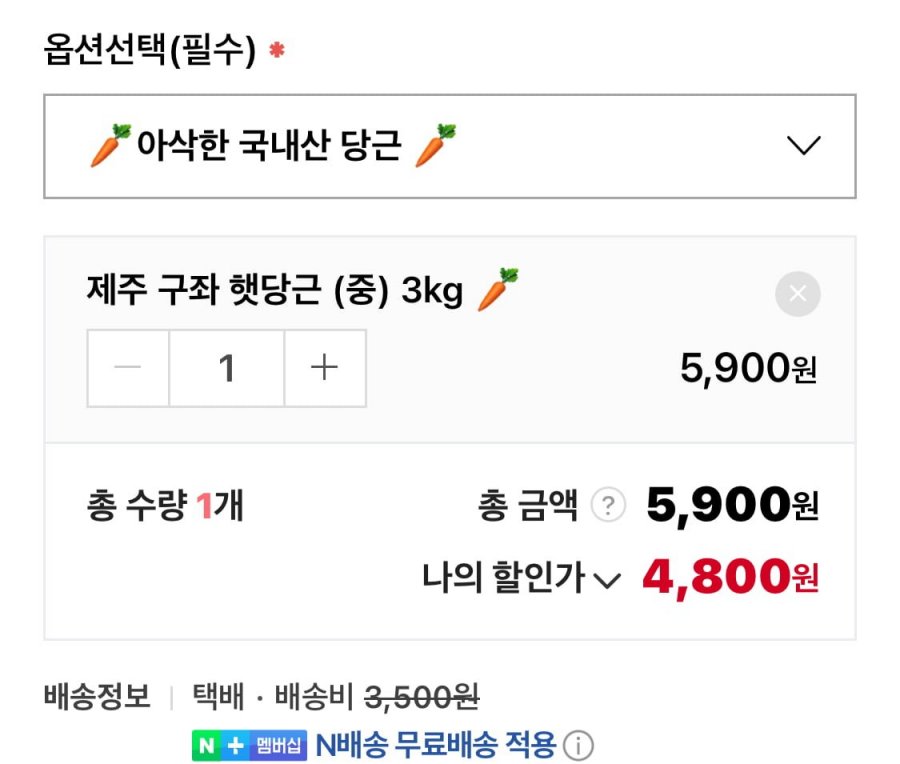Screen dimensions: 900x764
Task: Open the N배송 무료배송 적용 link
Action: [435, 745]
